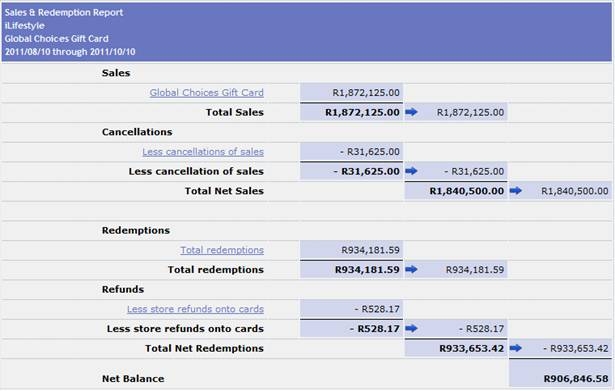Click the blue arrow in bold Total redemptions row
The width and height of the screenshot is (615, 391).
(x=411, y=269)
